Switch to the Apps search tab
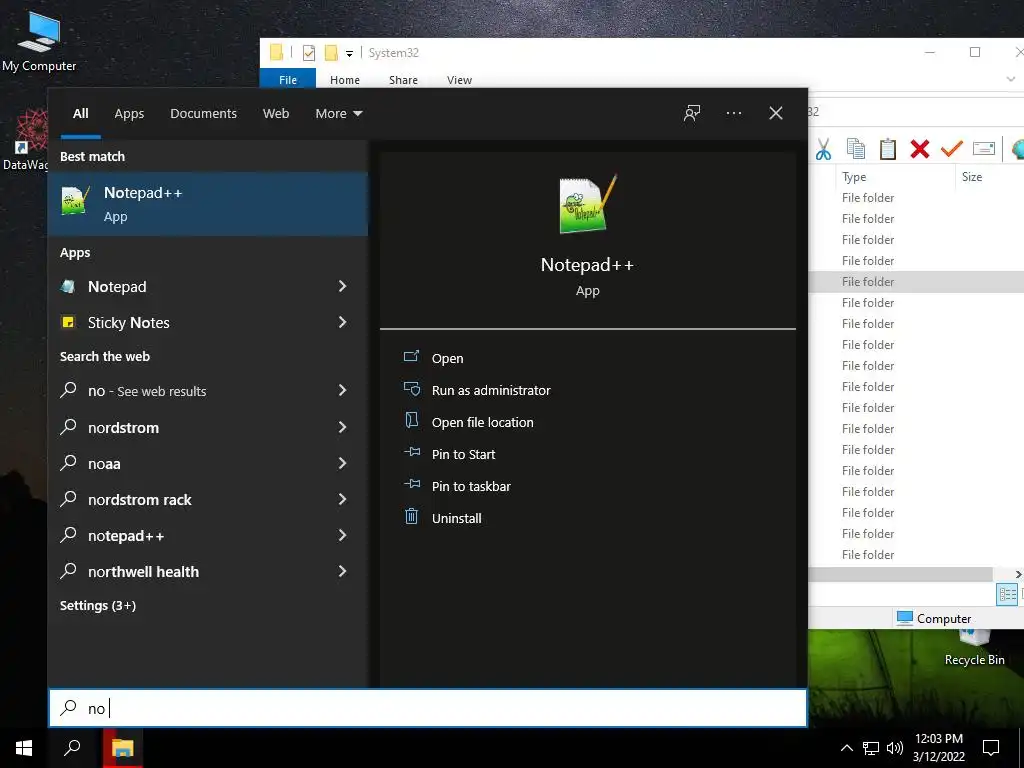 click(x=129, y=114)
